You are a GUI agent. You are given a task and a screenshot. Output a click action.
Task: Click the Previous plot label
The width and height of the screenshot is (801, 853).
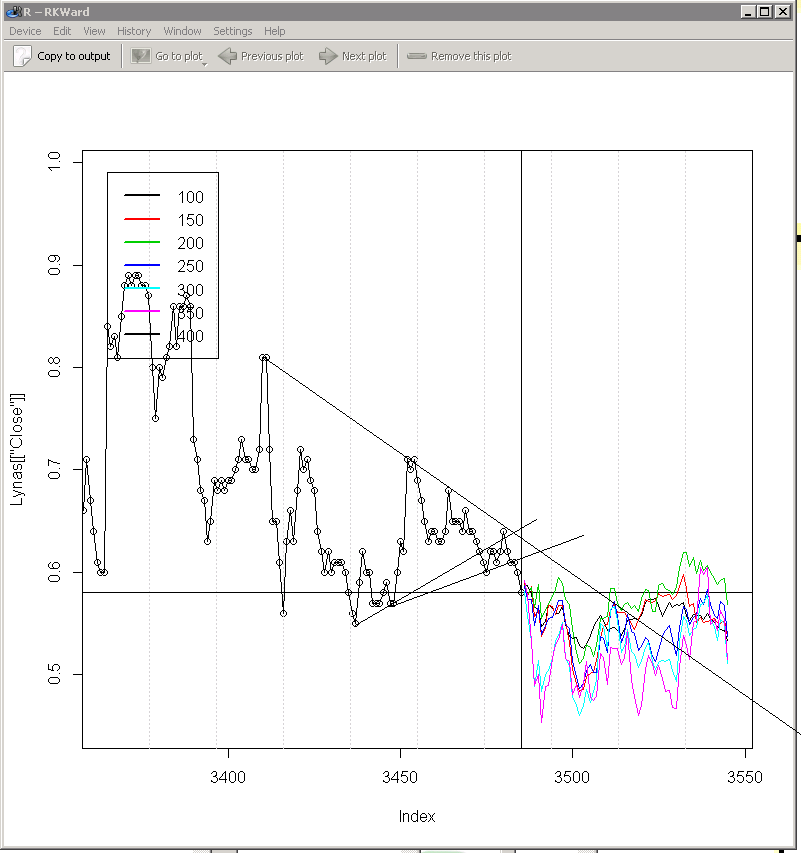(272, 56)
